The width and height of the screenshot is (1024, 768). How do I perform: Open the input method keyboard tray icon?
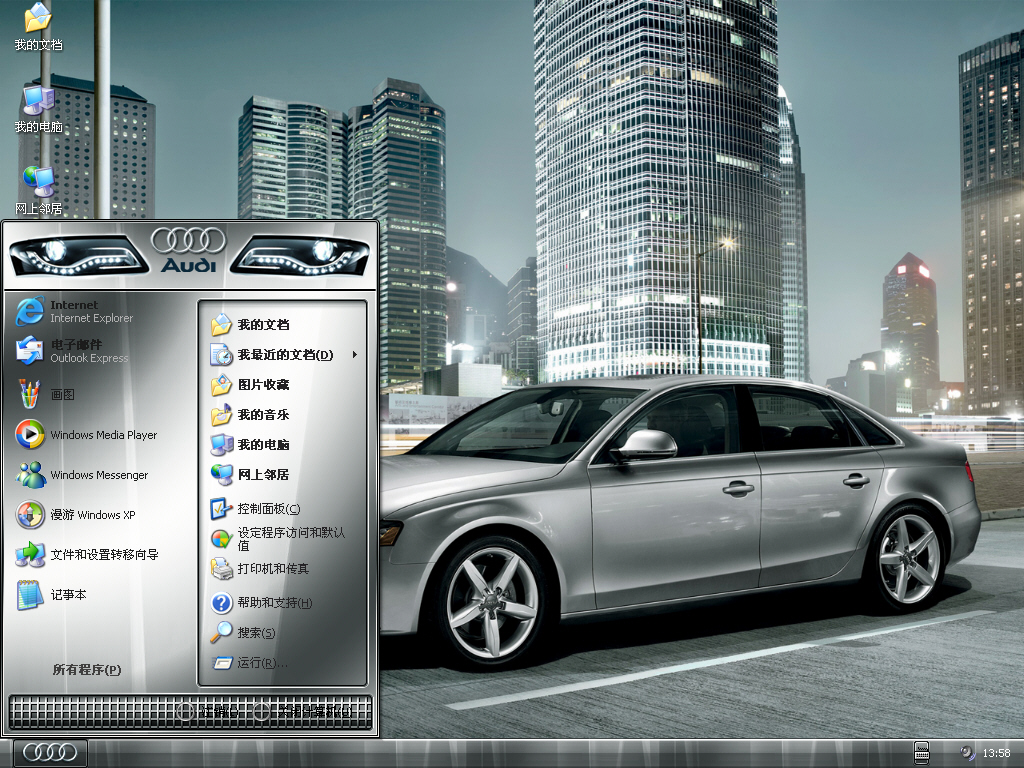[x=921, y=753]
